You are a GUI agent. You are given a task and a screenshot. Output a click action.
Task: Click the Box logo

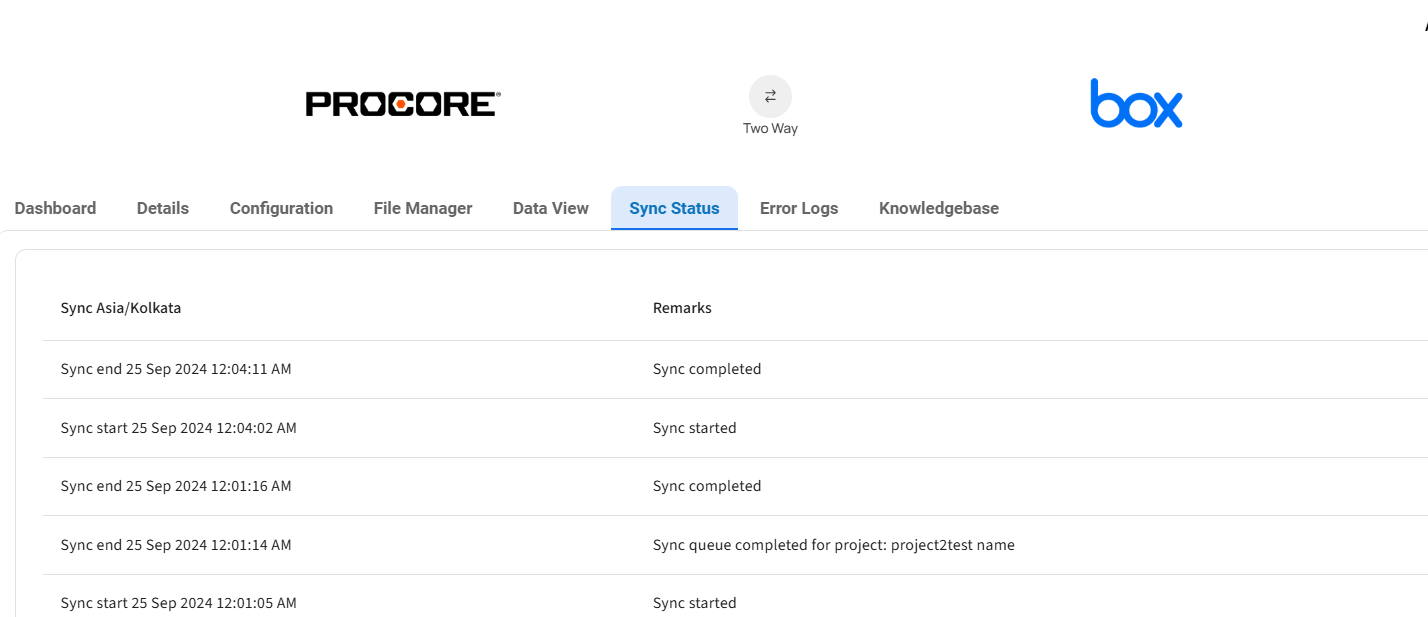pyautogui.click(x=1136, y=104)
